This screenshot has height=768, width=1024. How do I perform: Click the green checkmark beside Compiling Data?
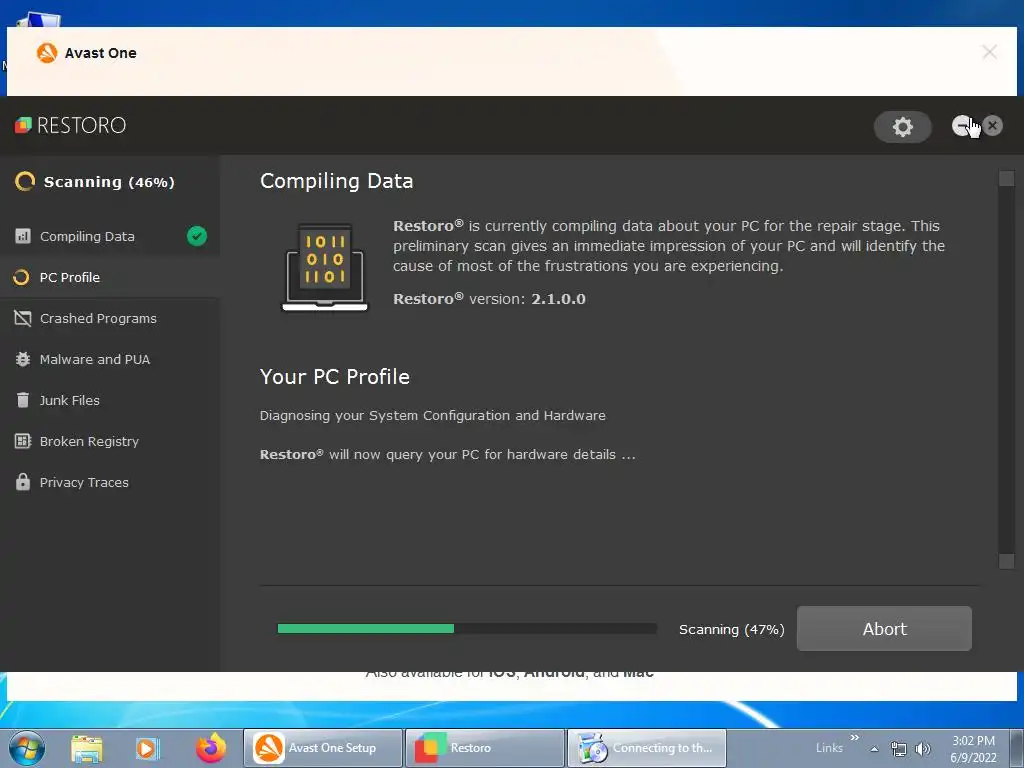pyautogui.click(x=197, y=236)
